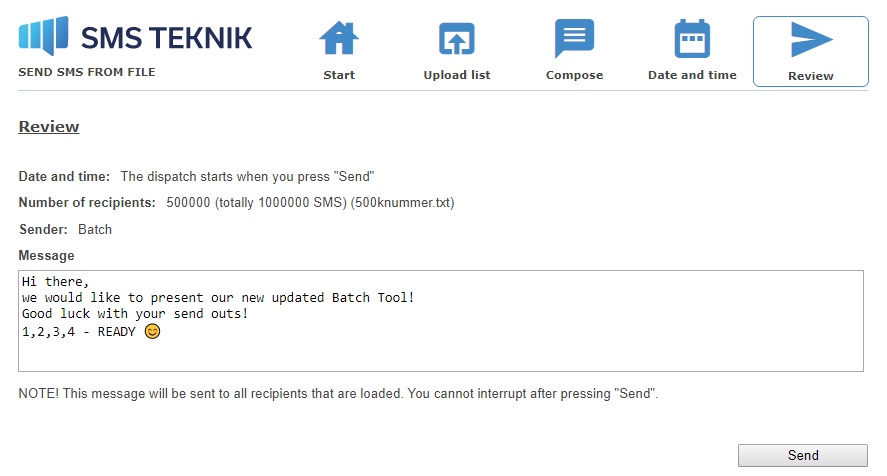The height and width of the screenshot is (476, 887).
Task: Select the Date and time label
Action: point(692,75)
